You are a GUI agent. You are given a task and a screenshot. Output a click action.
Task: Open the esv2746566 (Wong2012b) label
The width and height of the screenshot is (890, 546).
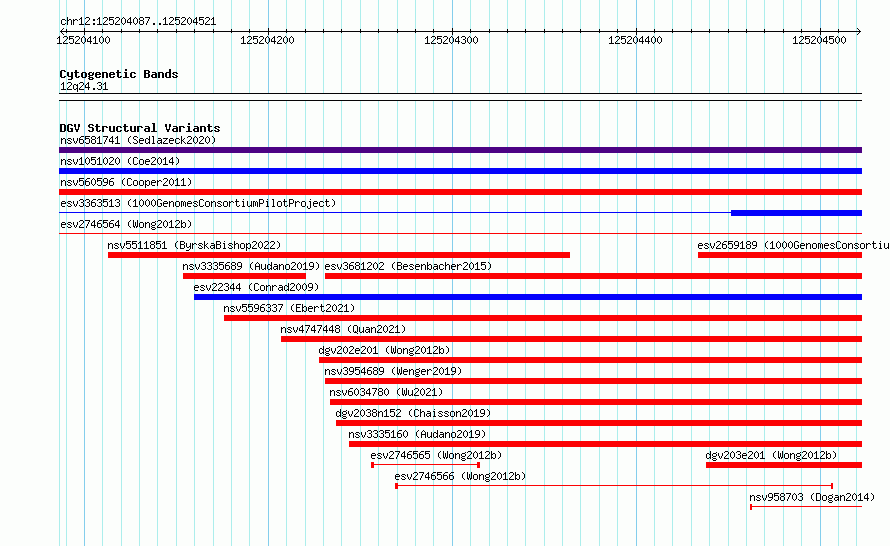click(460, 476)
